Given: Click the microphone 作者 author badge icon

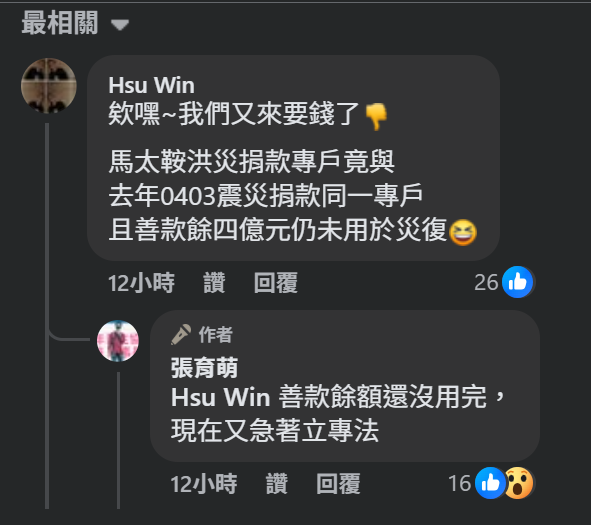Looking at the screenshot, I should (181, 334).
